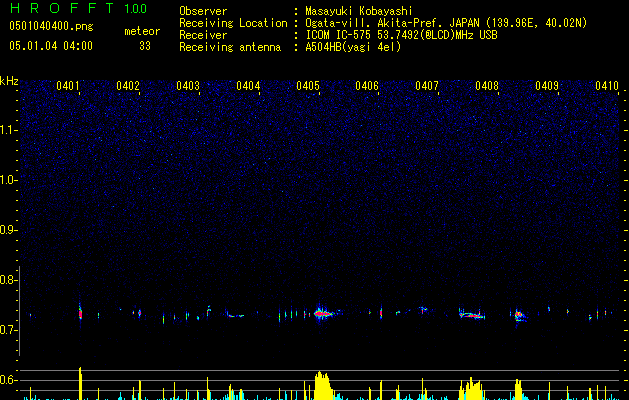Click the 0.7 kHz axis label
Viewport: 629px width, 400px height.
click(9, 330)
